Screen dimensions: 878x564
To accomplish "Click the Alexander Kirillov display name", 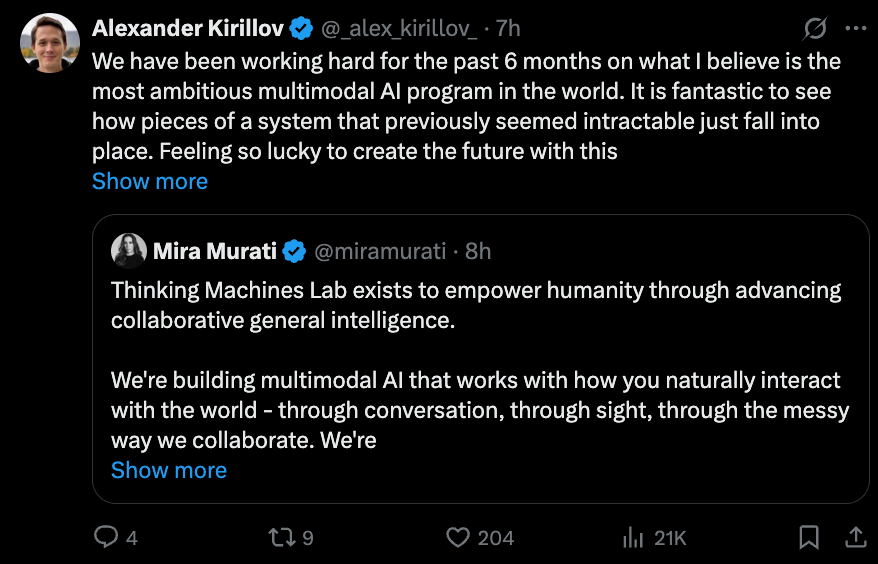I will (188, 29).
